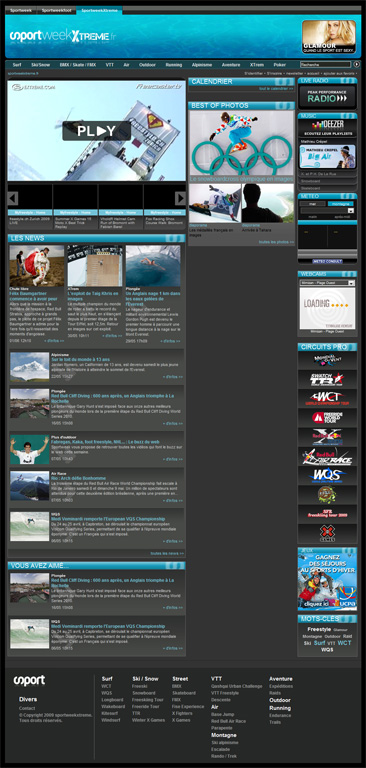366x768 pixels.
Task: Open the Peak Performance Radio player
Action: click(x=327, y=96)
